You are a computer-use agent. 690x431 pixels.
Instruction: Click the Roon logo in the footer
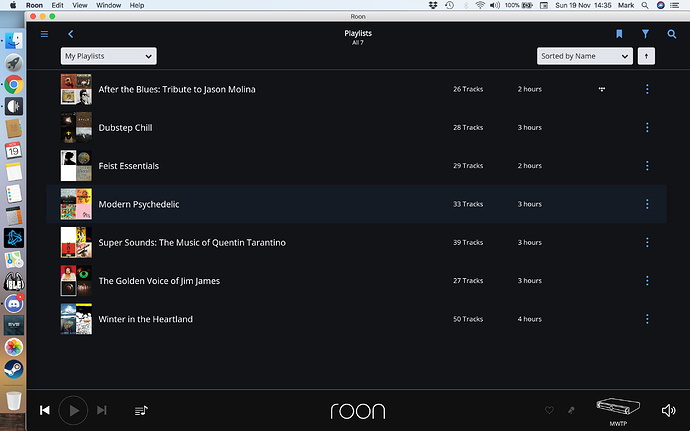pyautogui.click(x=358, y=411)
